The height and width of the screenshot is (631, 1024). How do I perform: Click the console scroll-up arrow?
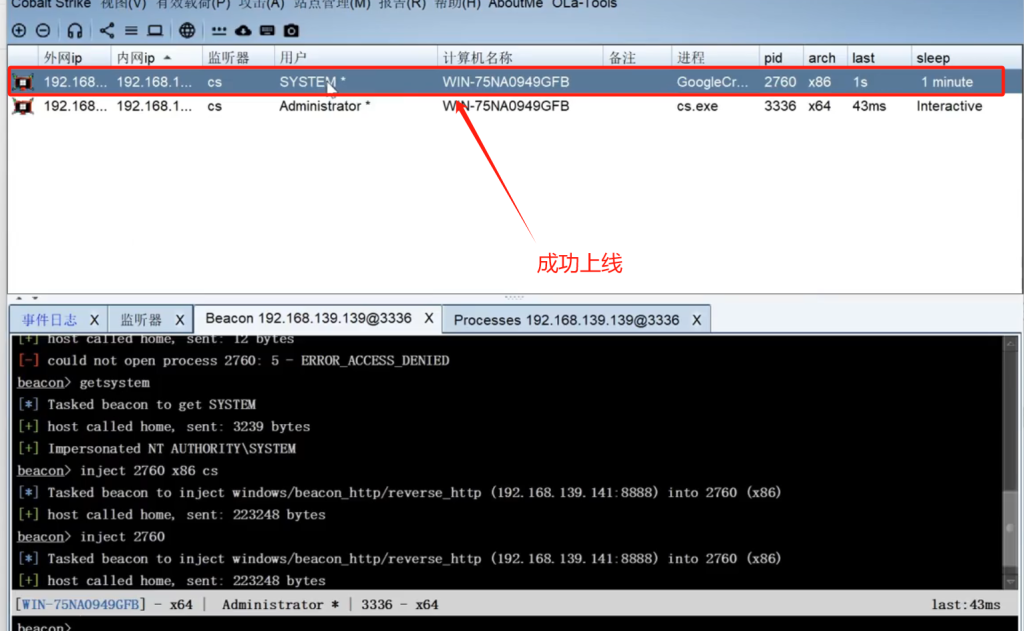pyautogui.click(x=1010, y=343)
